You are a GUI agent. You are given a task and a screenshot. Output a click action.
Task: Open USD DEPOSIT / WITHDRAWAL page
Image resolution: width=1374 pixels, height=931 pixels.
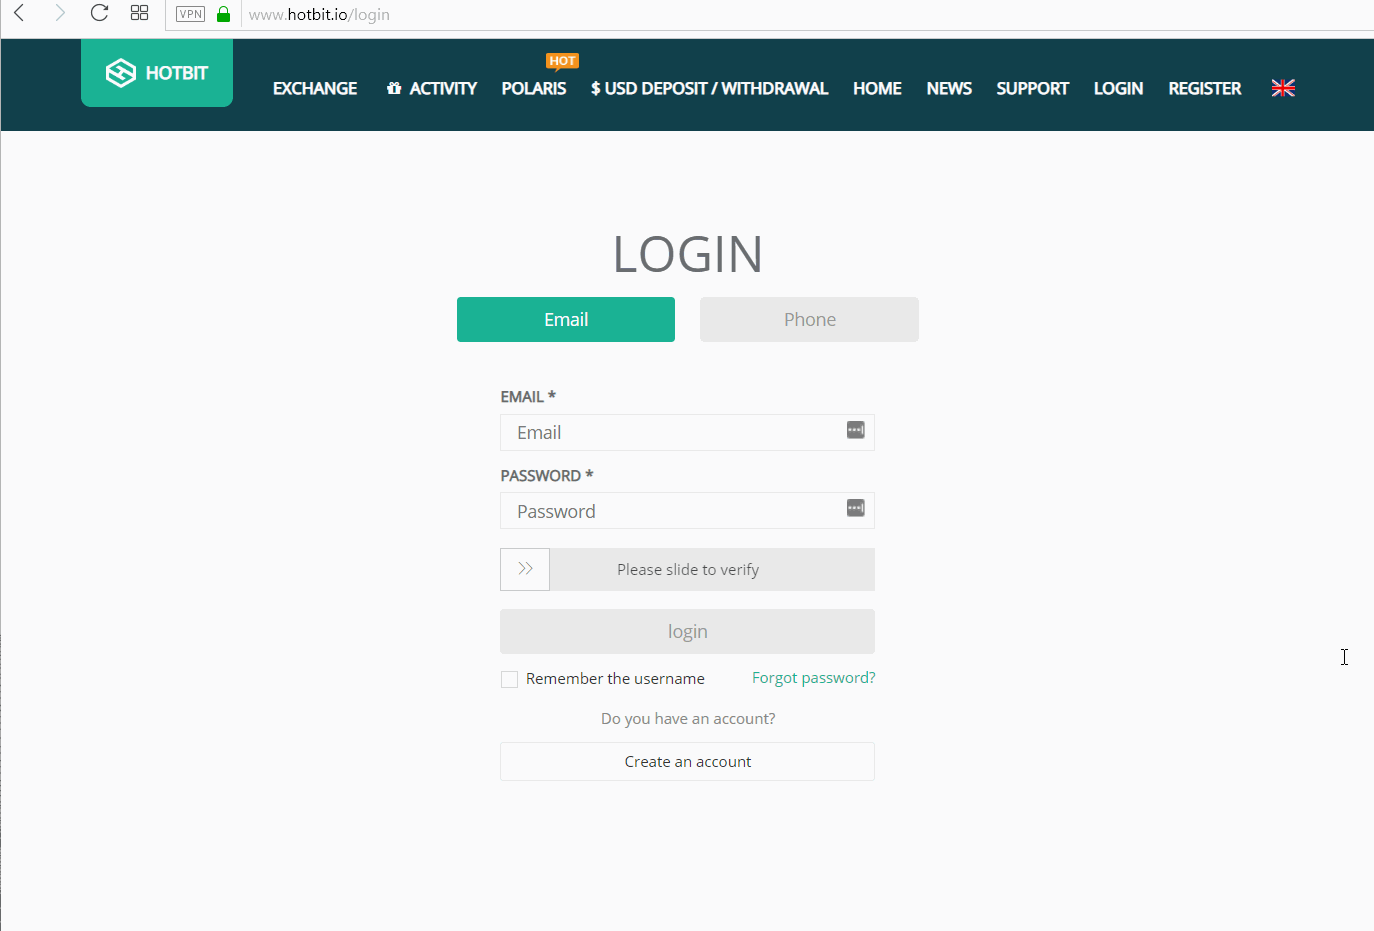[710, 88]
